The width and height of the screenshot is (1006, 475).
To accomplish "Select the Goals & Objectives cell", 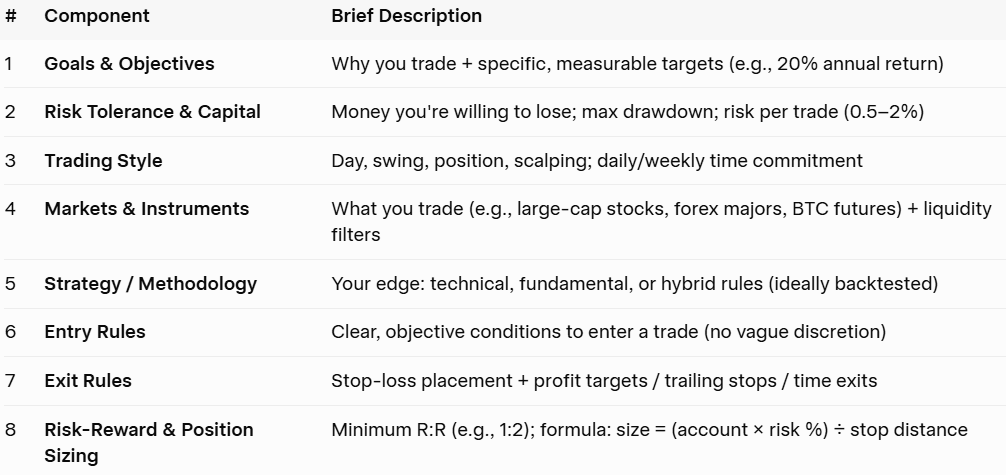I will tap(129, 64).
